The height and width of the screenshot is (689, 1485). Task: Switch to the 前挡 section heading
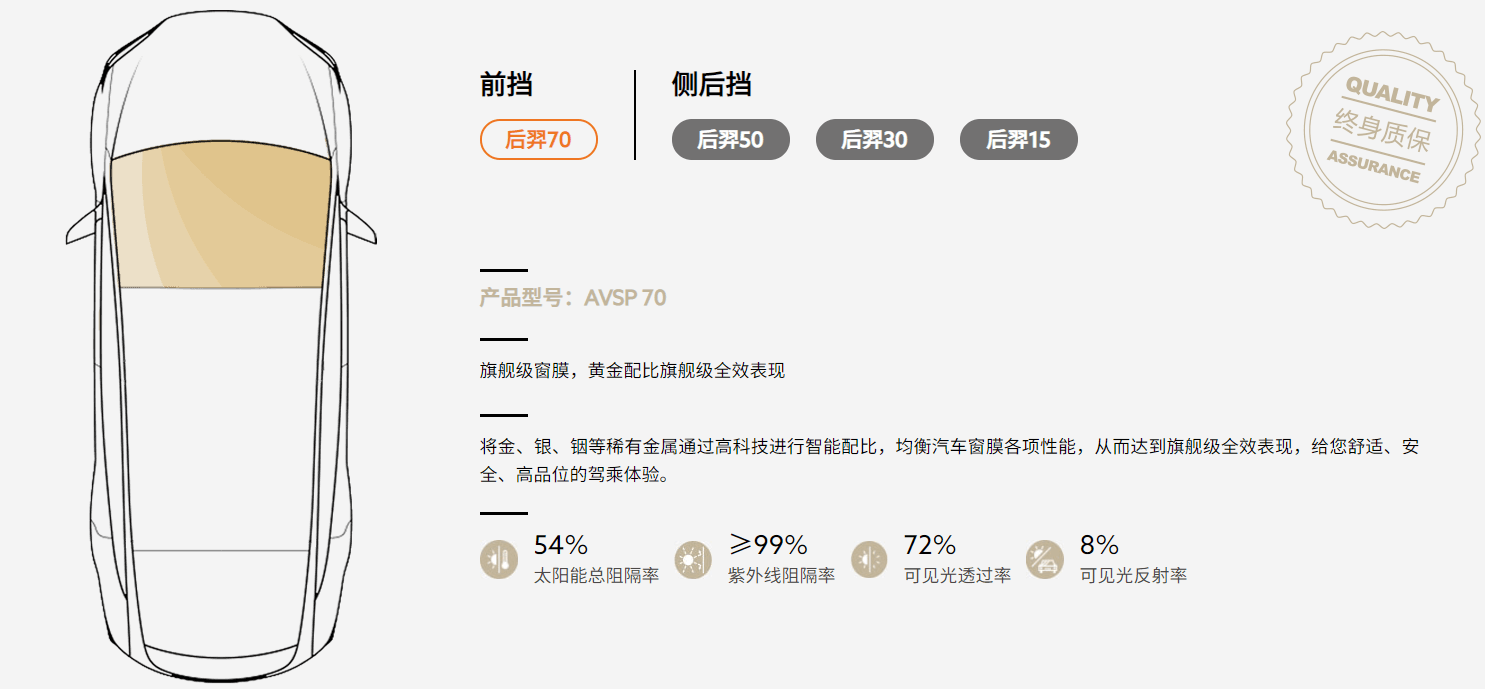(x=505, y=86)
